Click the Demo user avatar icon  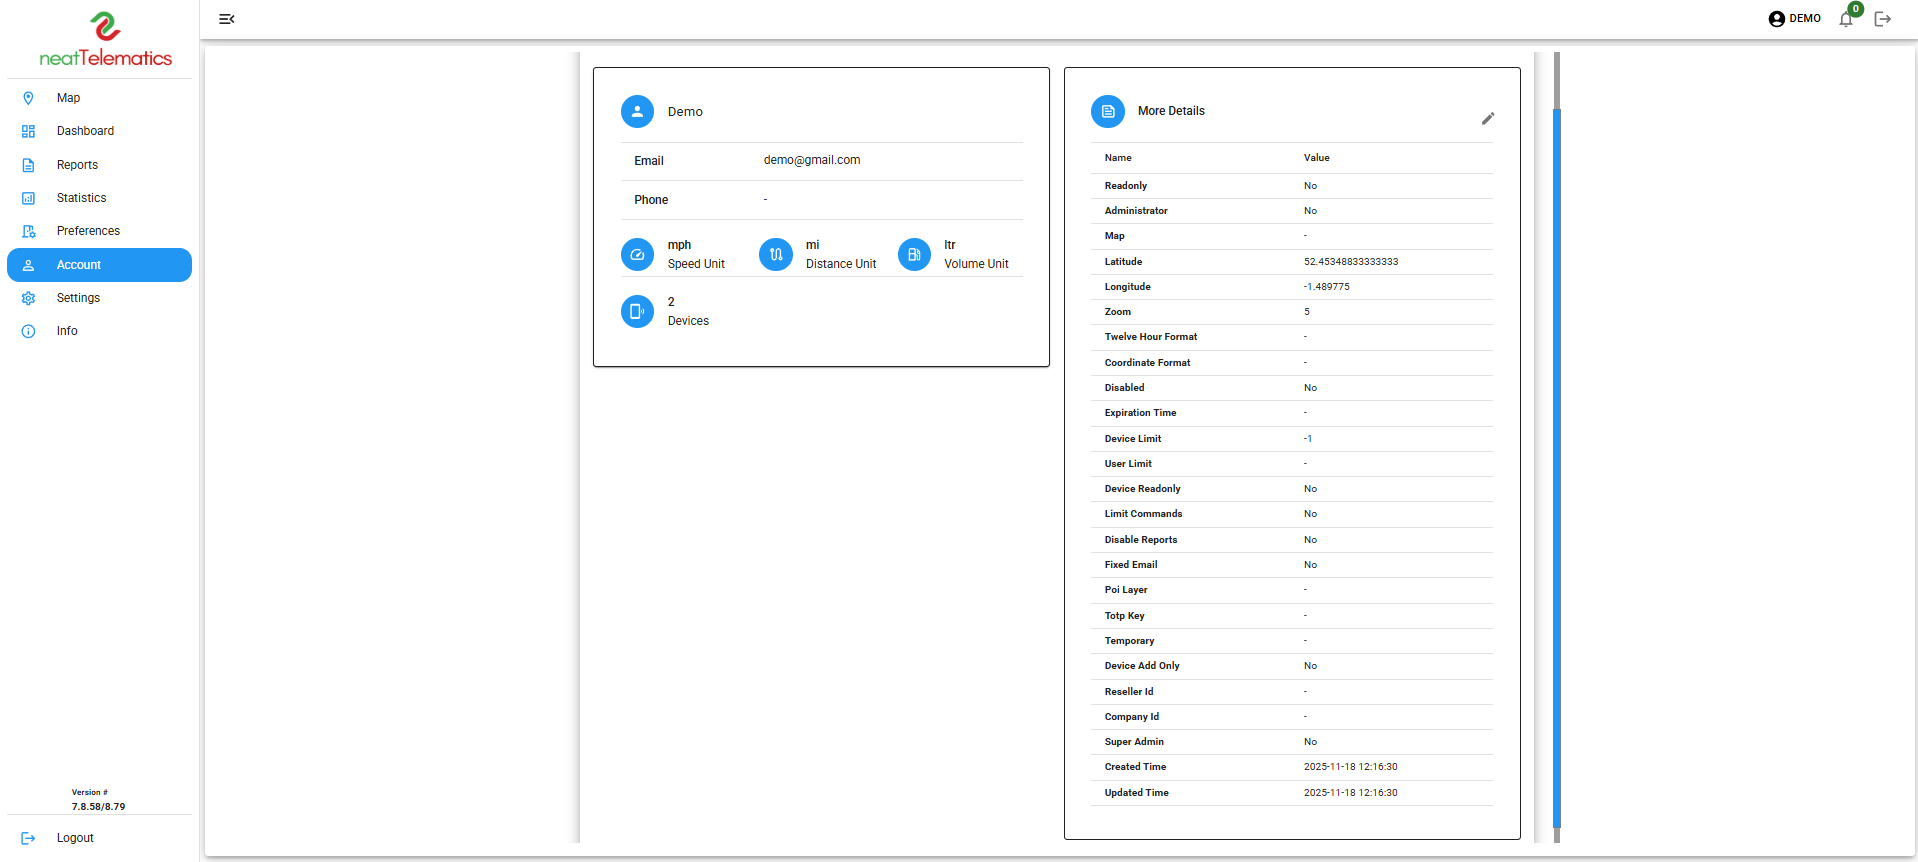pyautogui.click(x=637, y=112)
